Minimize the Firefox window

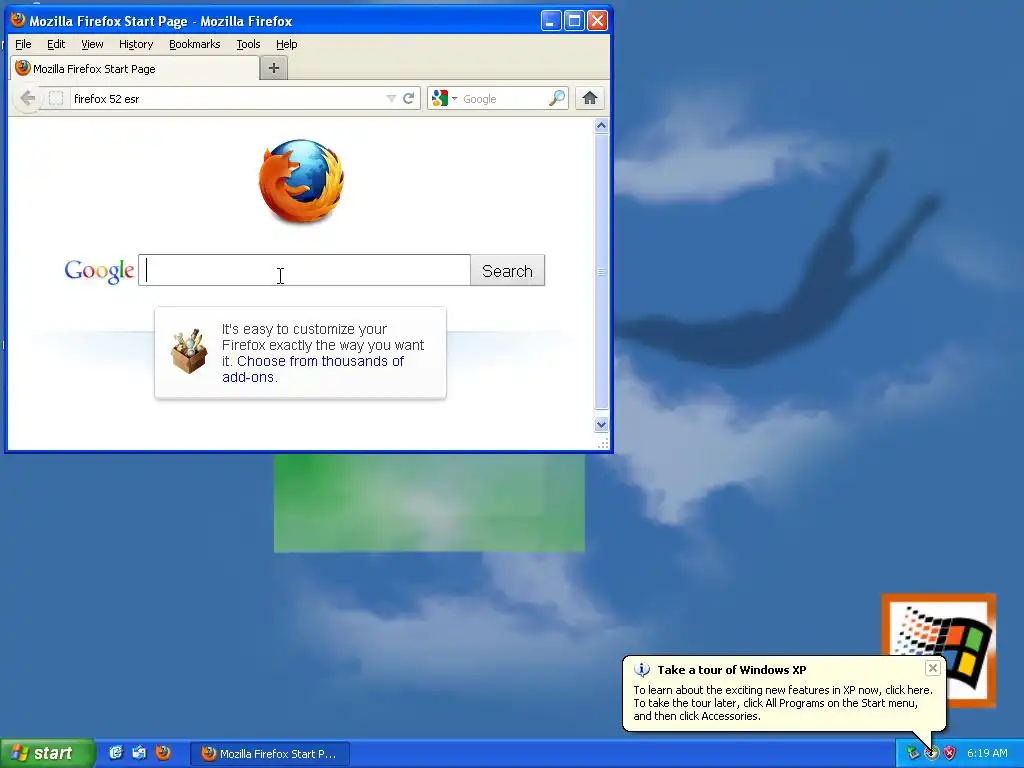551,21
